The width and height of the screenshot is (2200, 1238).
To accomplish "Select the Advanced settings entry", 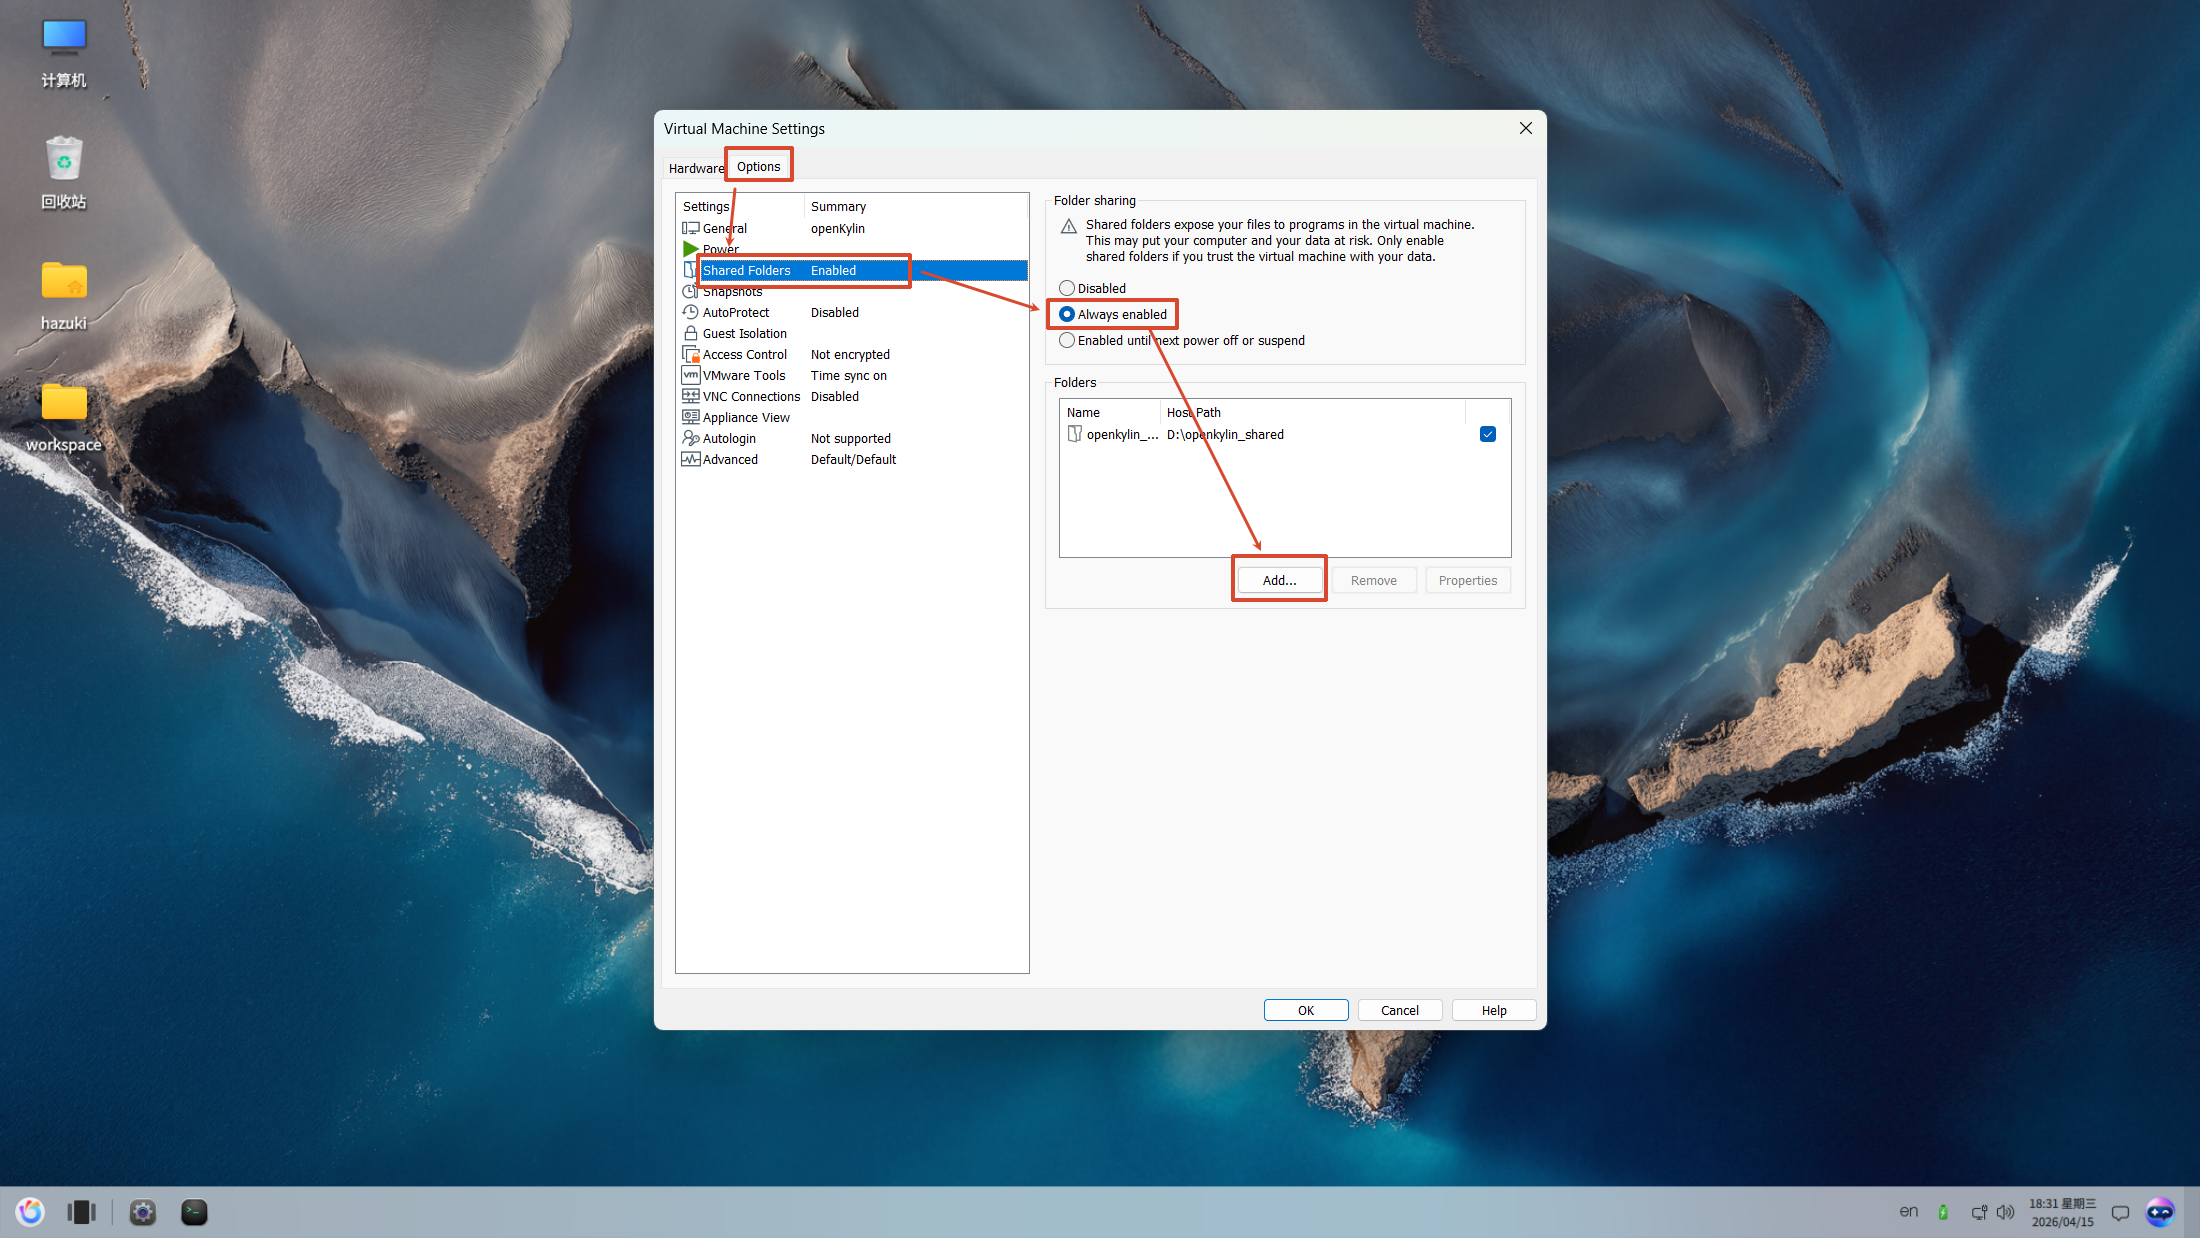I will pyautogui.click(x=730, y=460).
